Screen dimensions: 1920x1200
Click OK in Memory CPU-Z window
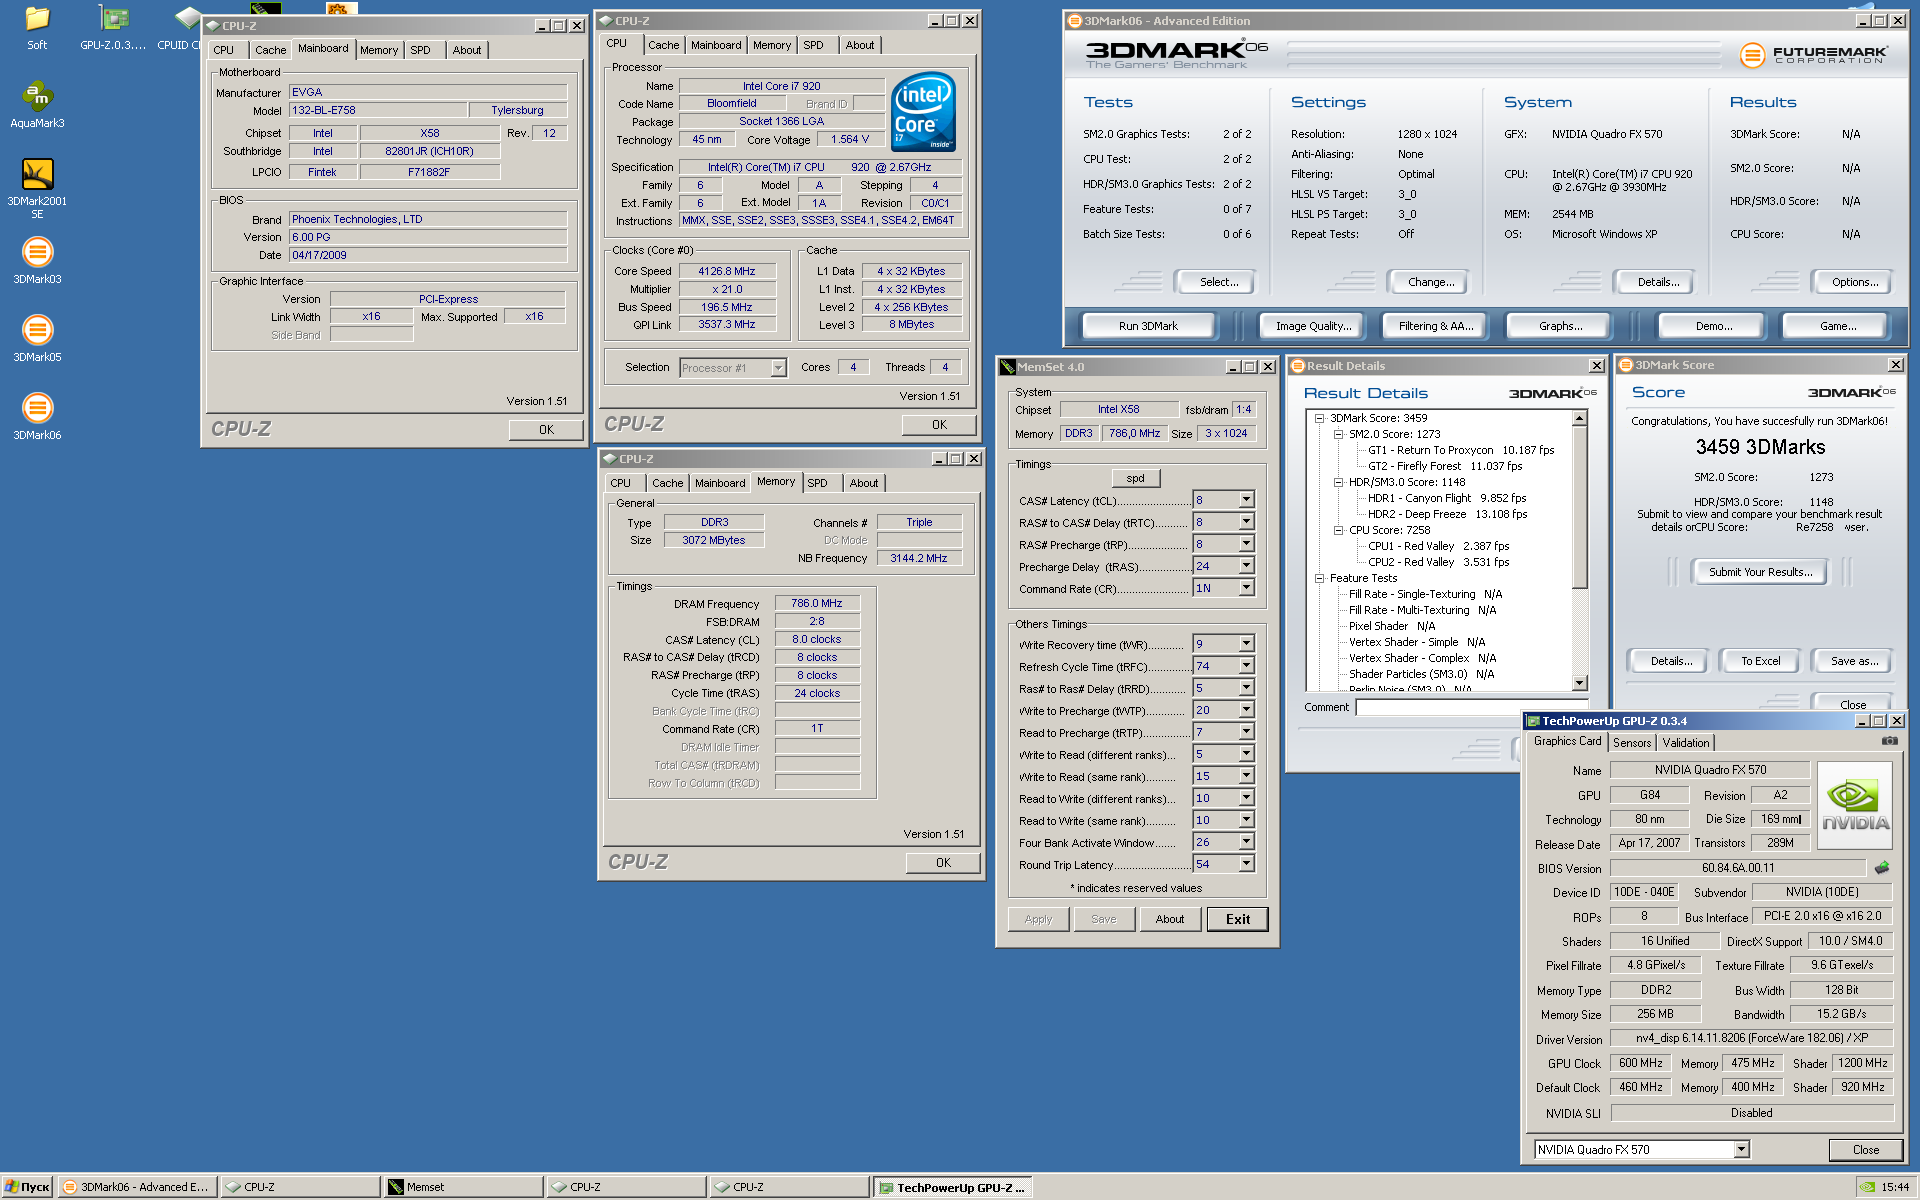[x=943, y=863]
